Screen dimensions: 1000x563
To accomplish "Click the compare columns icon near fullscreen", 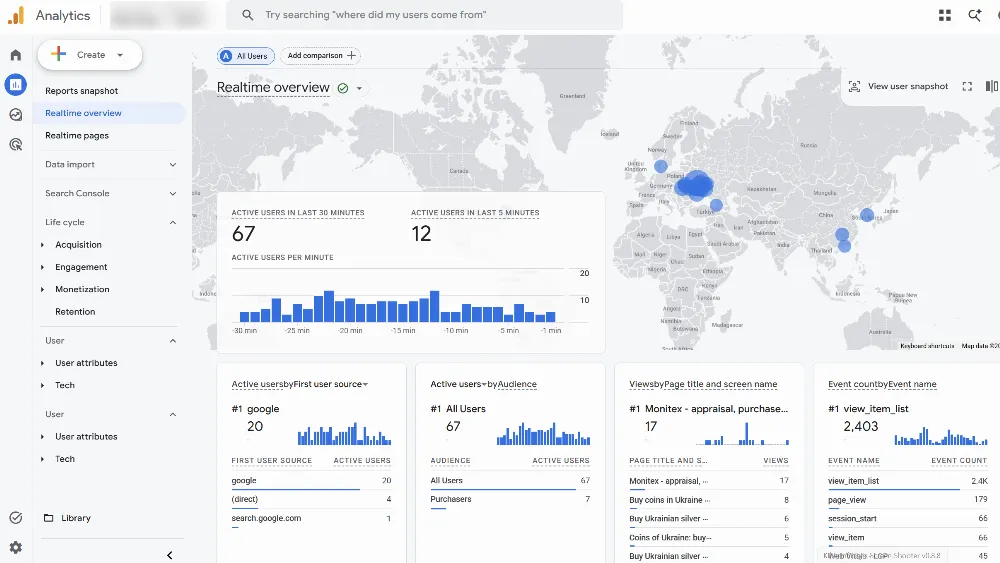I will 991,86.
